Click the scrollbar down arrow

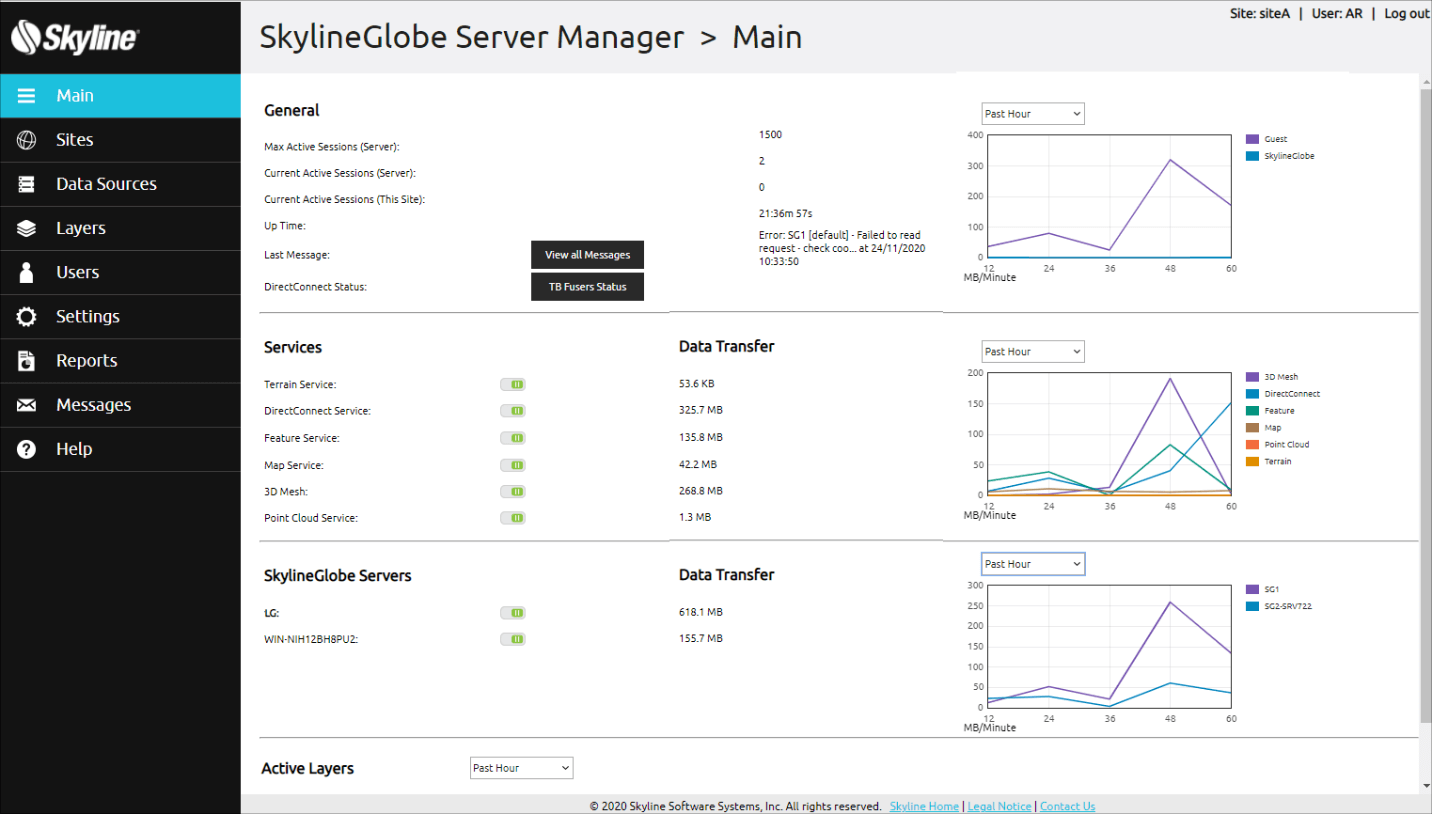(x=1425, y=787)
